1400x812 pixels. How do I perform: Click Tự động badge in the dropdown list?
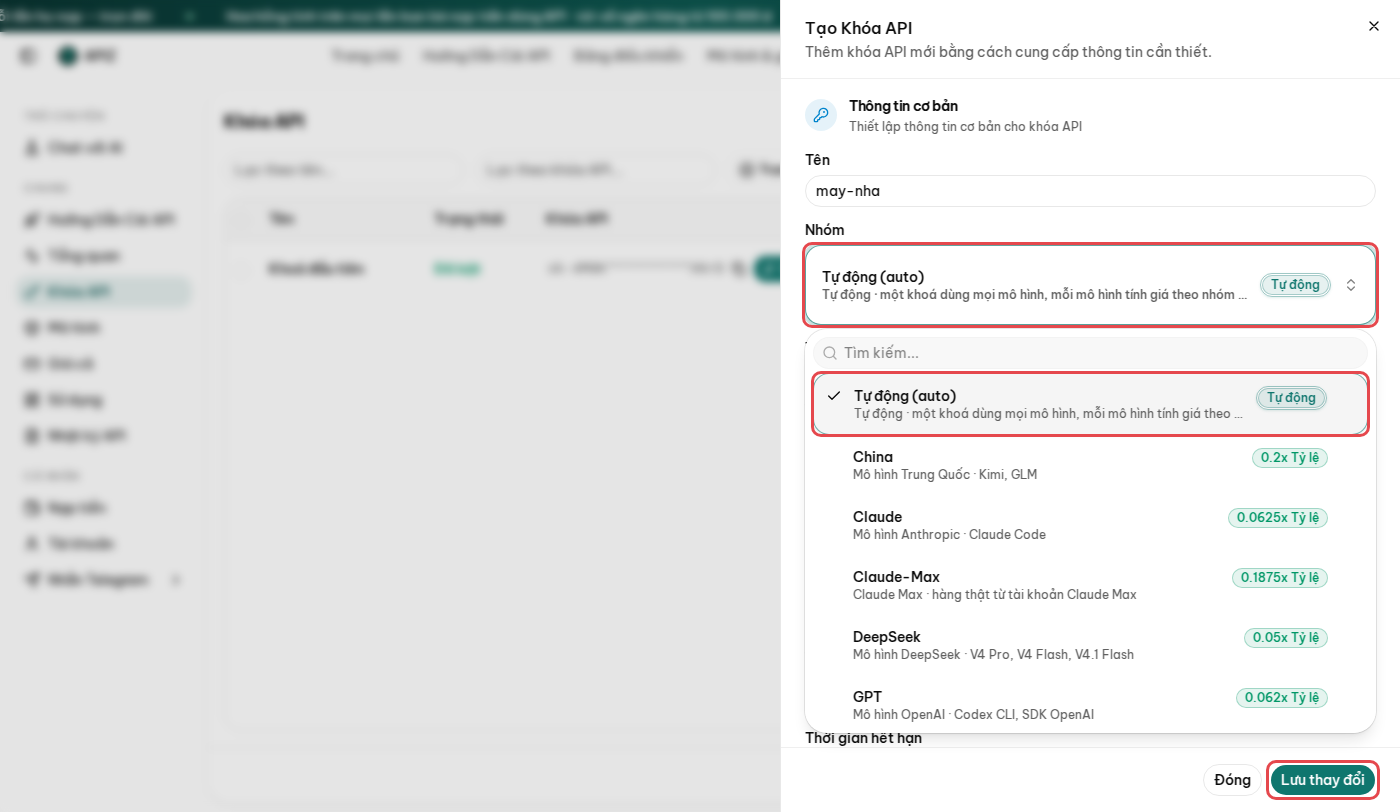1292,398
